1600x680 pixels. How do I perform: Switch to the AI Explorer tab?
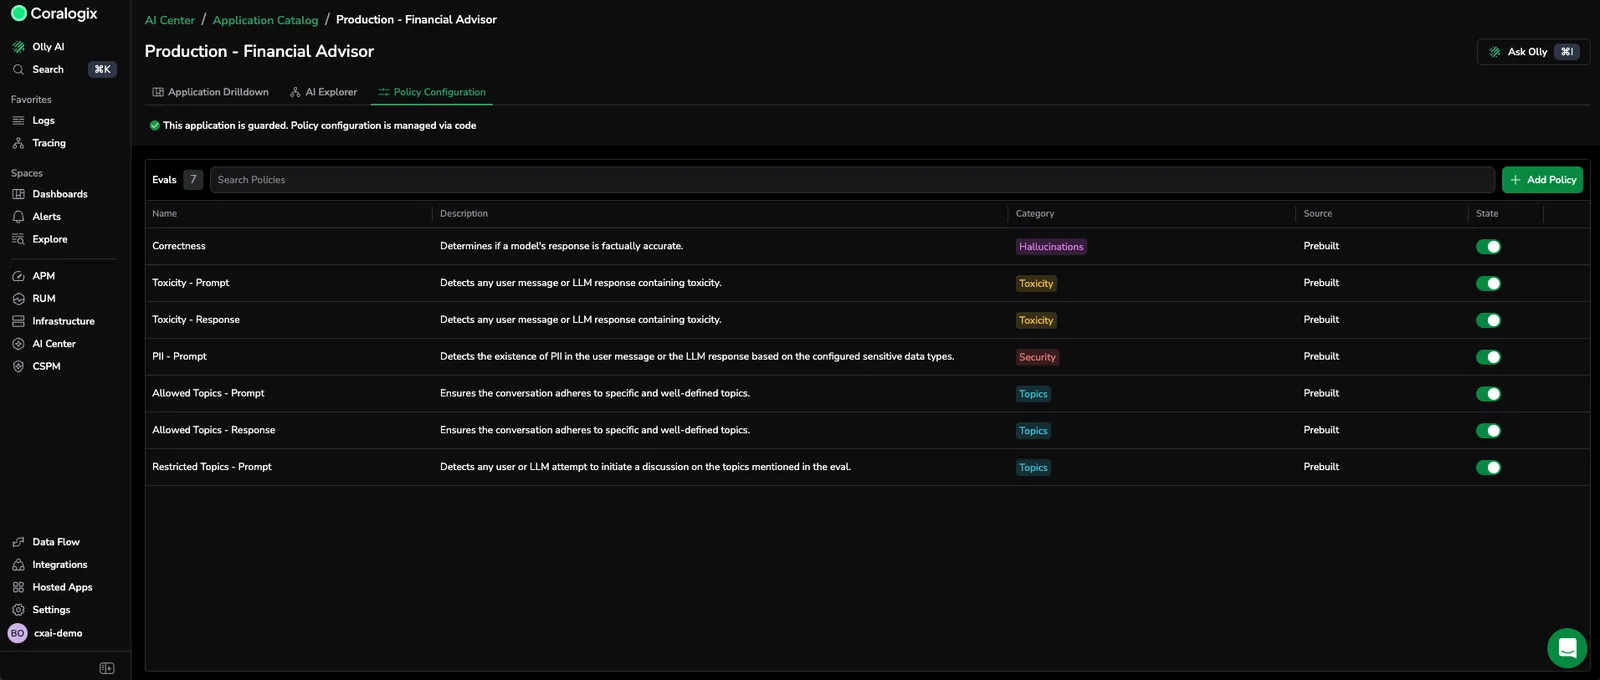[323, 92]
